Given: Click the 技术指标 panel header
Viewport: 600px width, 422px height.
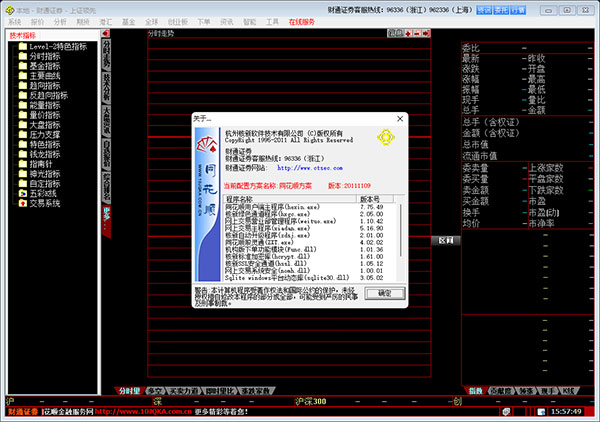Looking at the screenshot, I should point(23,36).
